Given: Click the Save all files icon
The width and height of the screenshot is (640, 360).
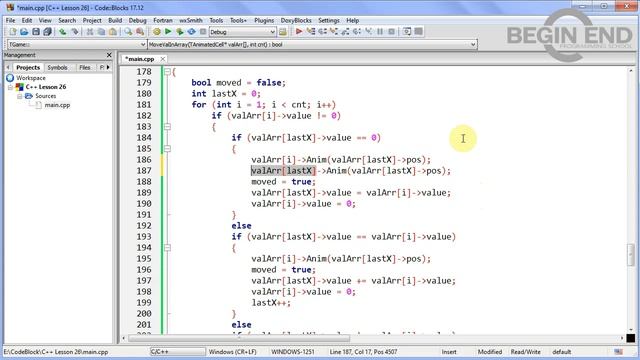Looking at the screenshot, I should (x=47, y=31).
